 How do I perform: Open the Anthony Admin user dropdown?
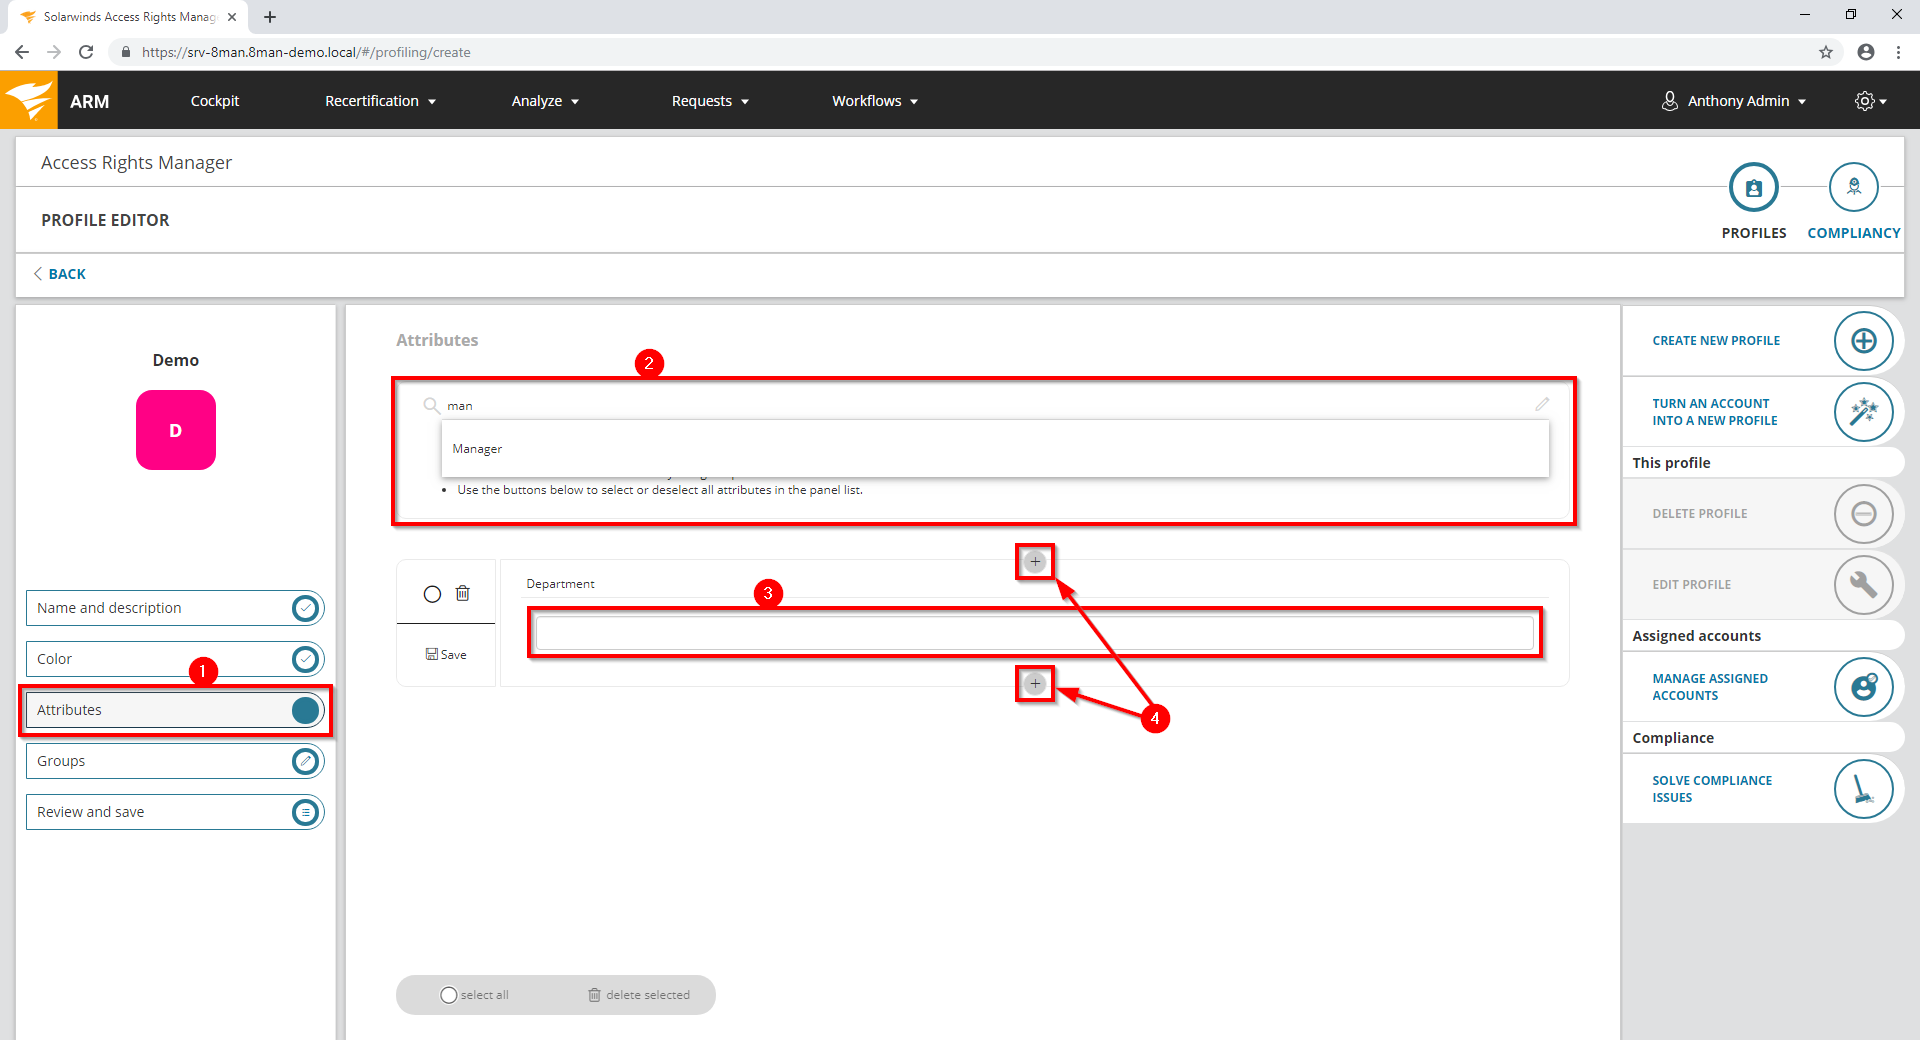pyautogui.click(x=1735, y=101)
